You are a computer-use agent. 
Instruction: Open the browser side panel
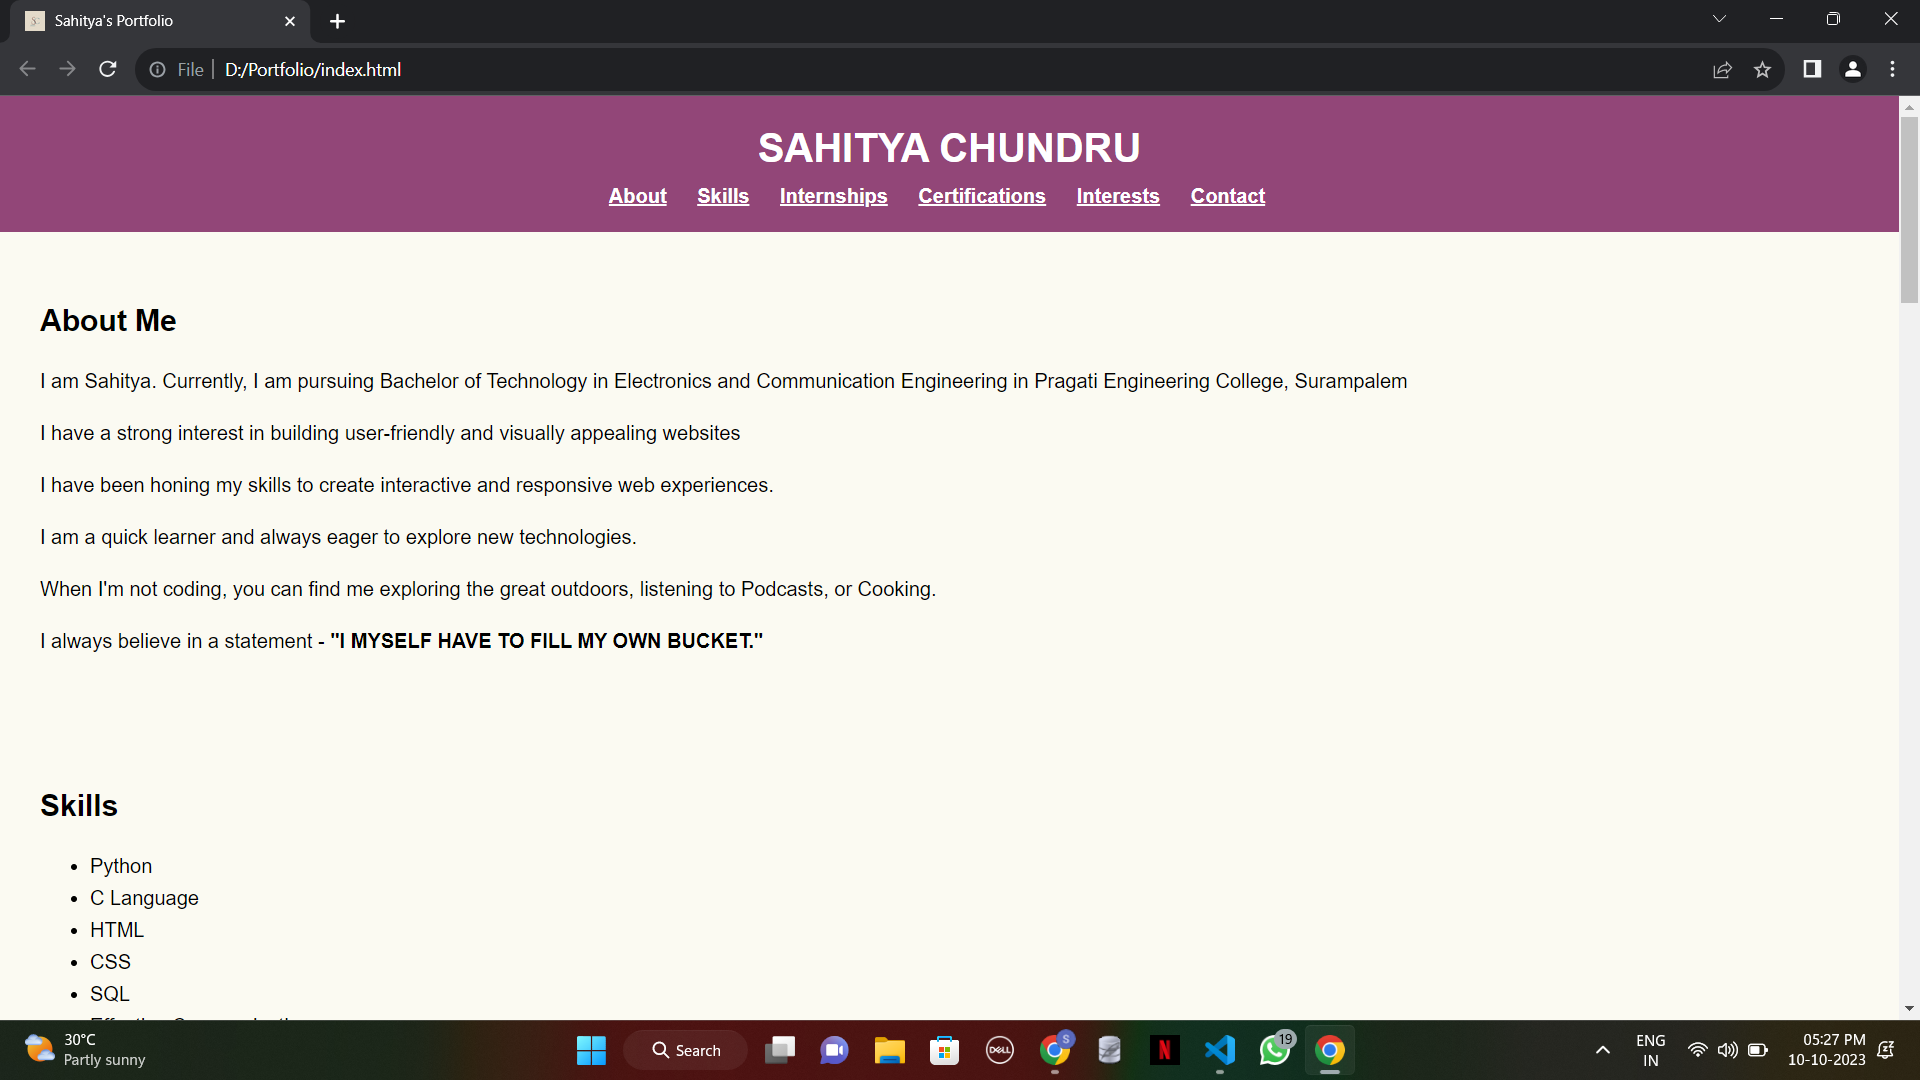1812,69
